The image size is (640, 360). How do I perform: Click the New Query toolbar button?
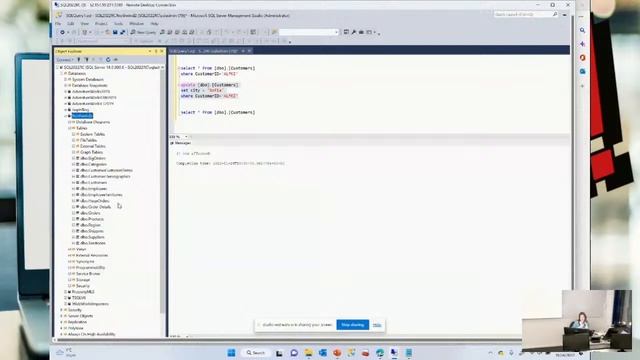(143, 32)
